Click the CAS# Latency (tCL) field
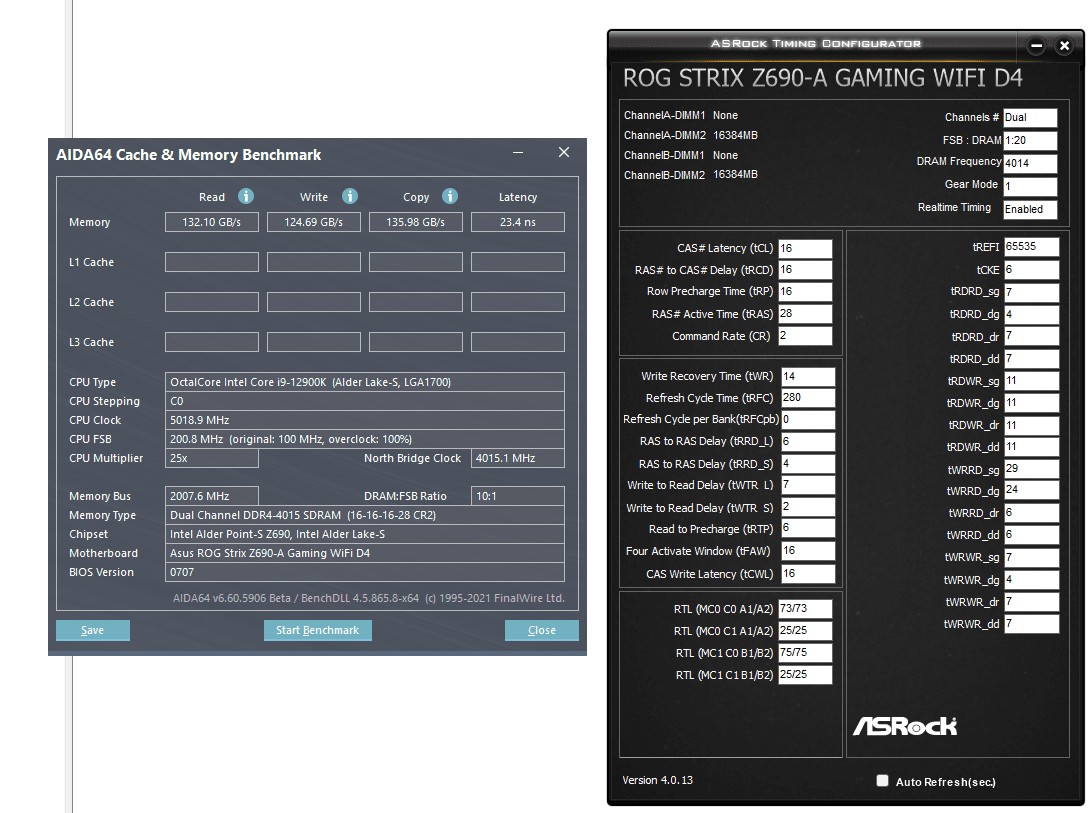Image resolution: width=1091 pixels, height=813 pixels. click(x=805, y=248)
